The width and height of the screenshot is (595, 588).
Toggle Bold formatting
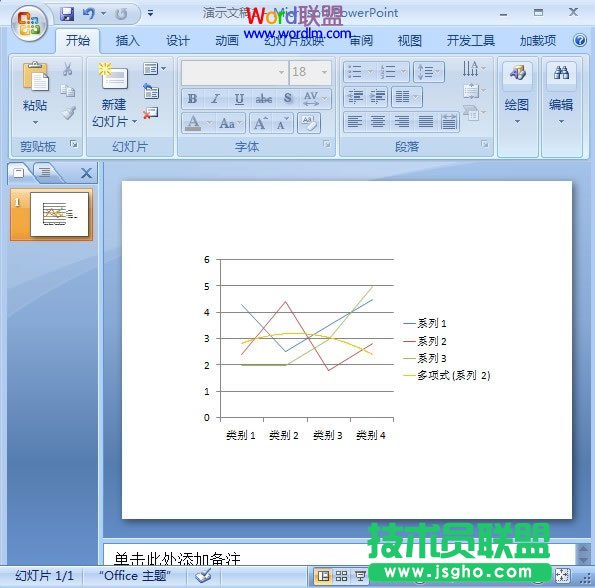click(x=192, y=99)
